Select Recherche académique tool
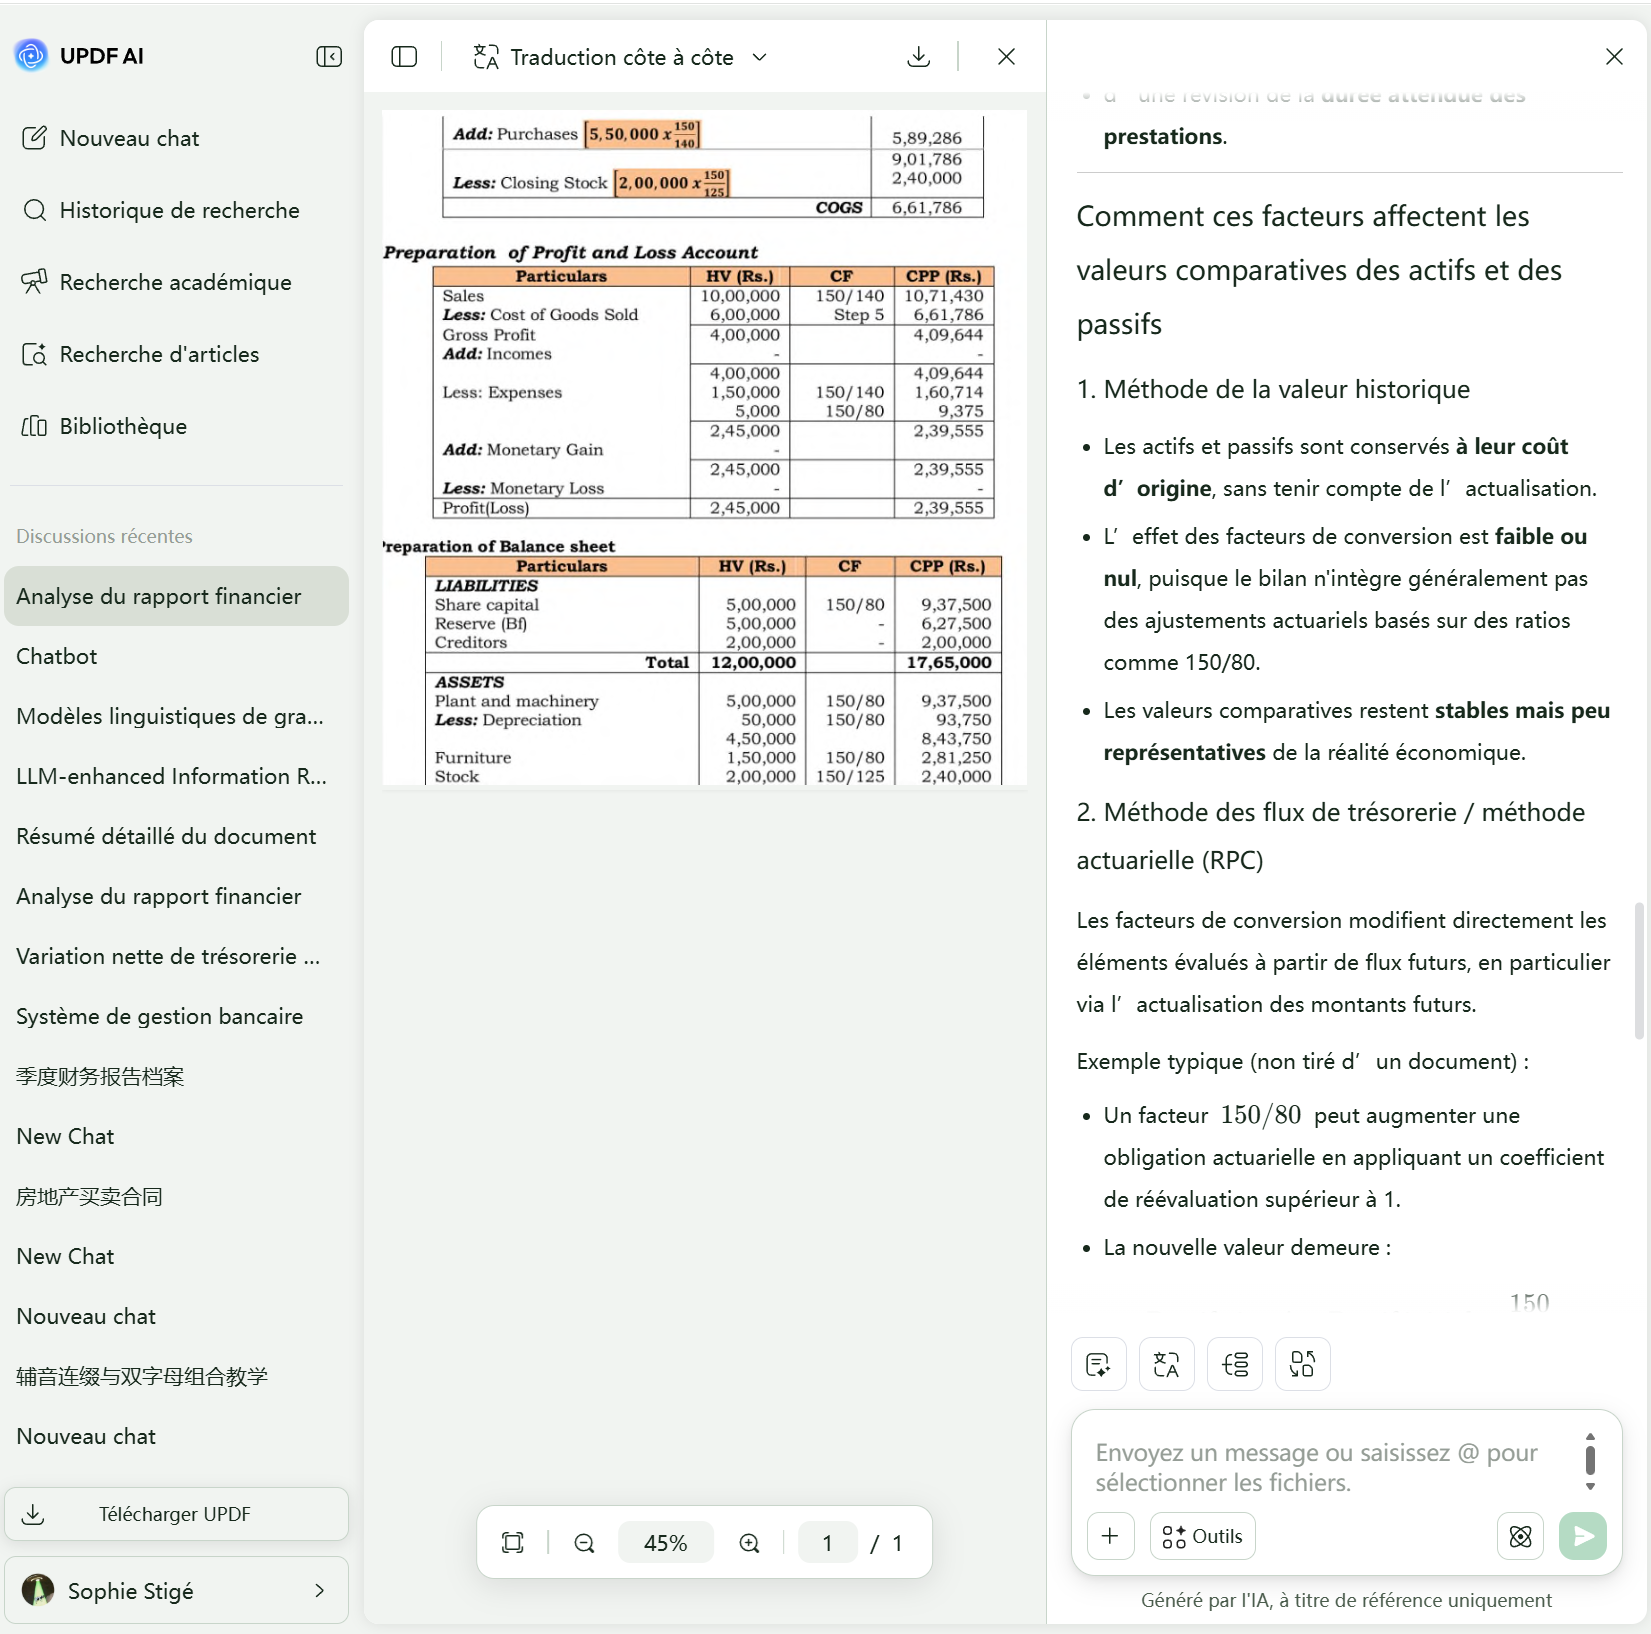 pyautogui.click(x=174, y=282)
